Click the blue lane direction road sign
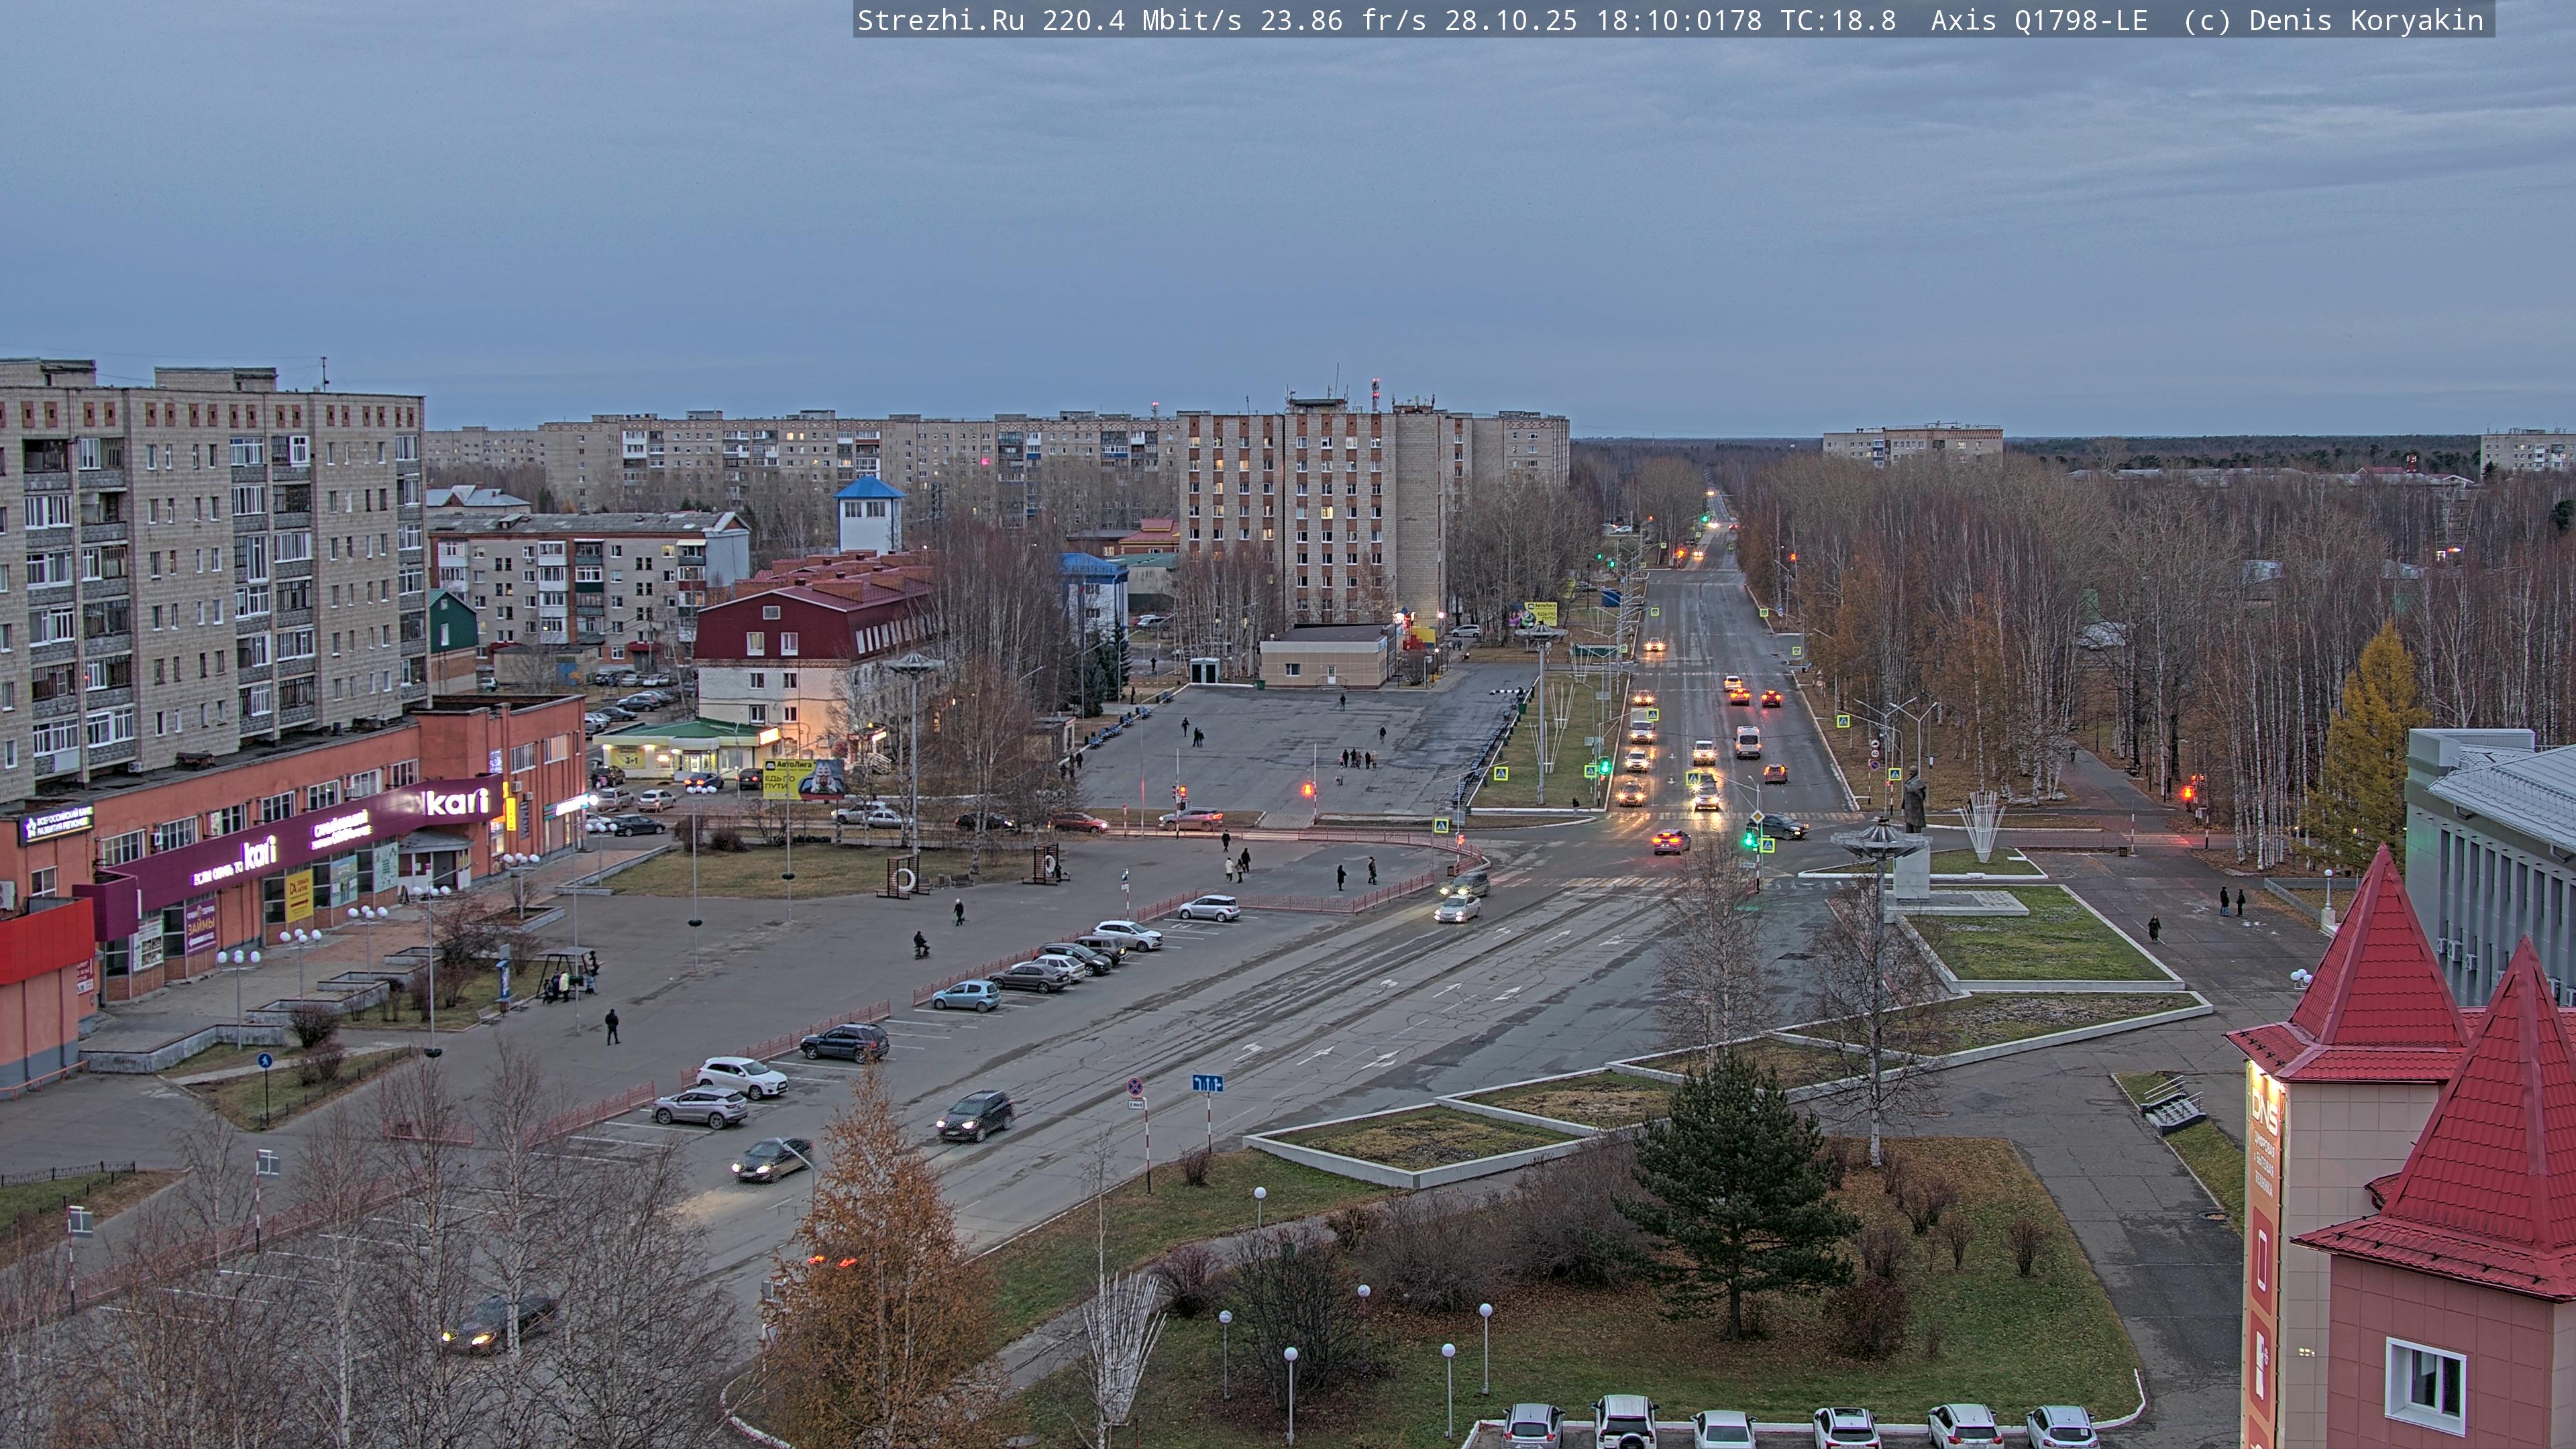2576x1449 pixels. pyautogui.click(x=1207, y=1083)
